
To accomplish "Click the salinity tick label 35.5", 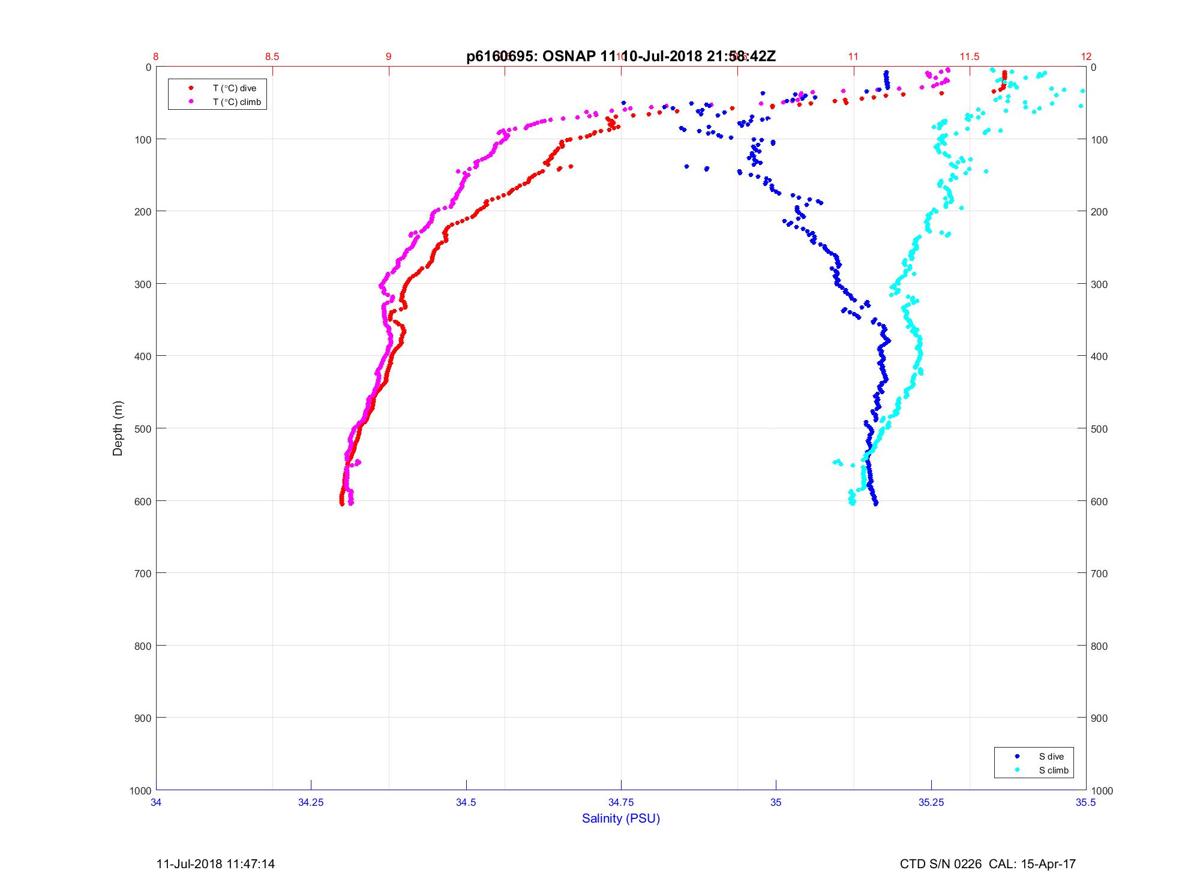I will click(1085, 802).
